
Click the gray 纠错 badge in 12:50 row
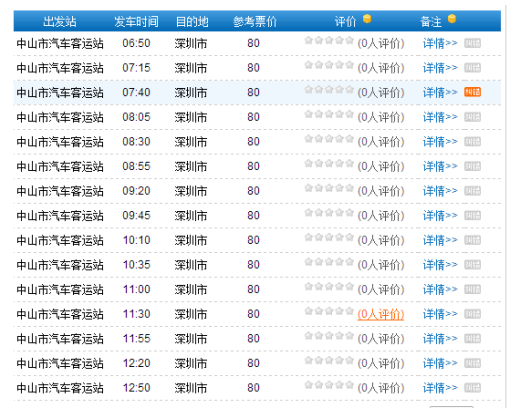tap(472, 388)
